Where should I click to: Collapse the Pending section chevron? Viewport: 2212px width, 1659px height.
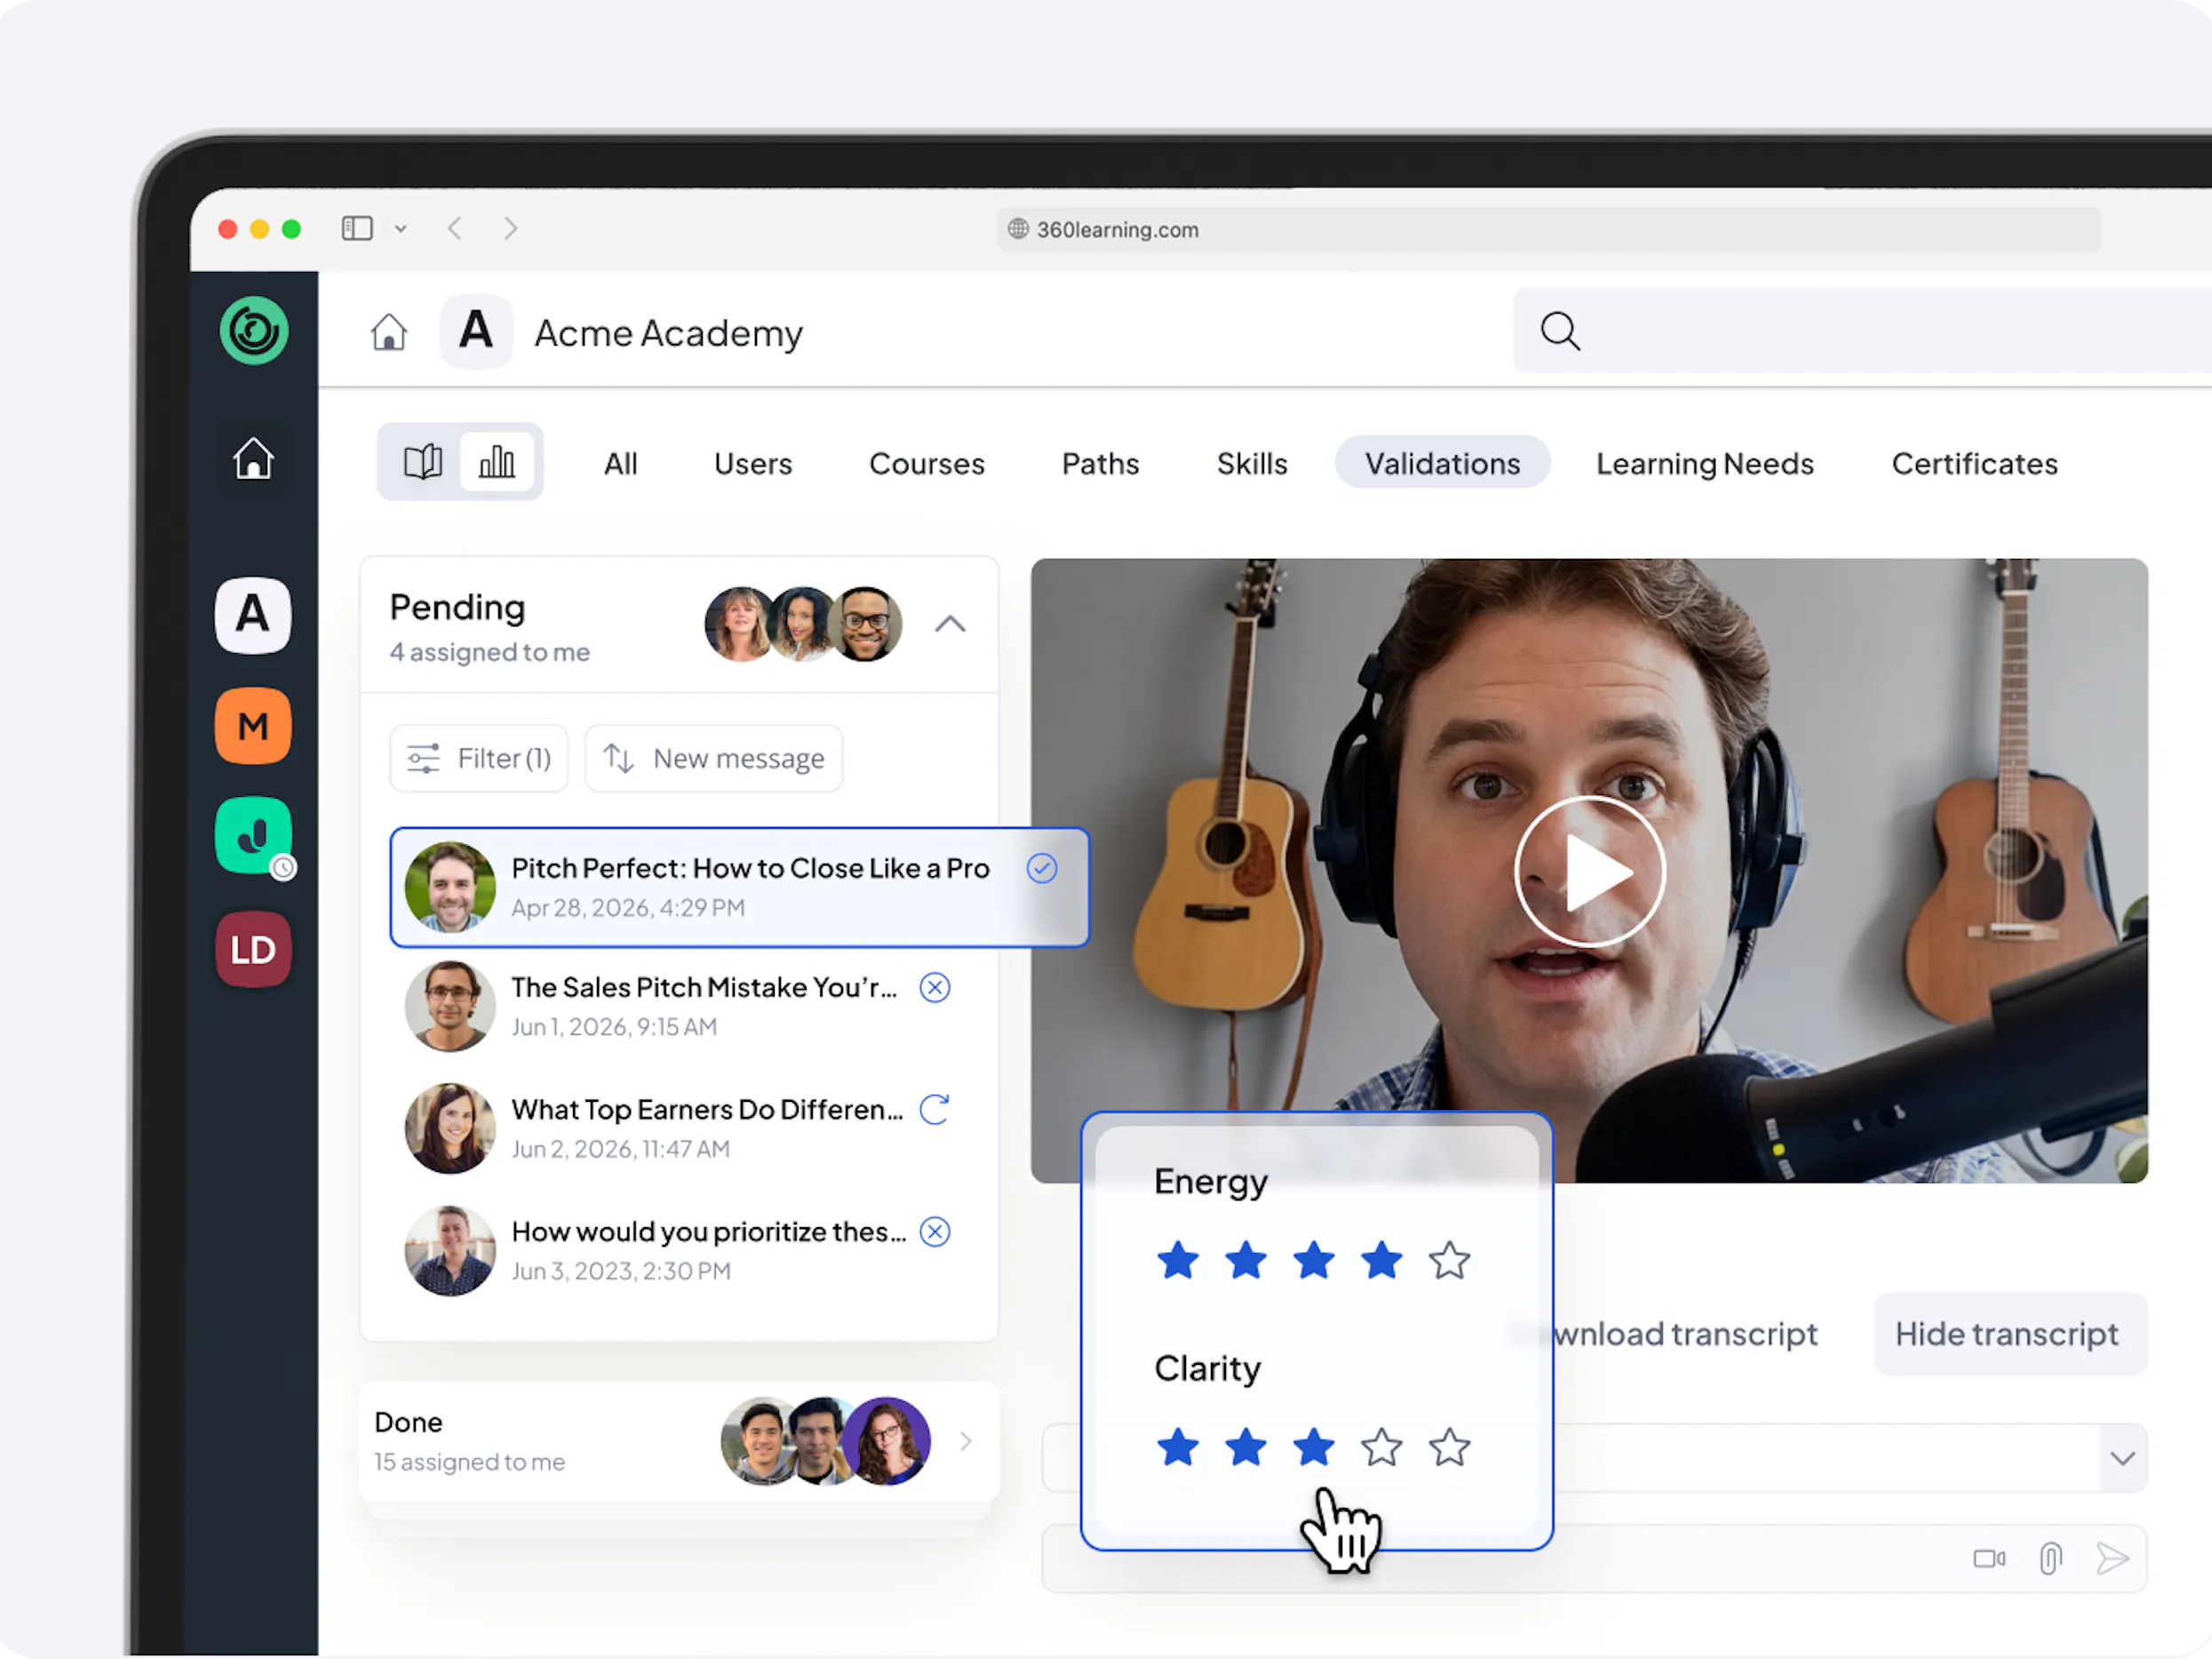pyautogui.click(x=950, y=625)
